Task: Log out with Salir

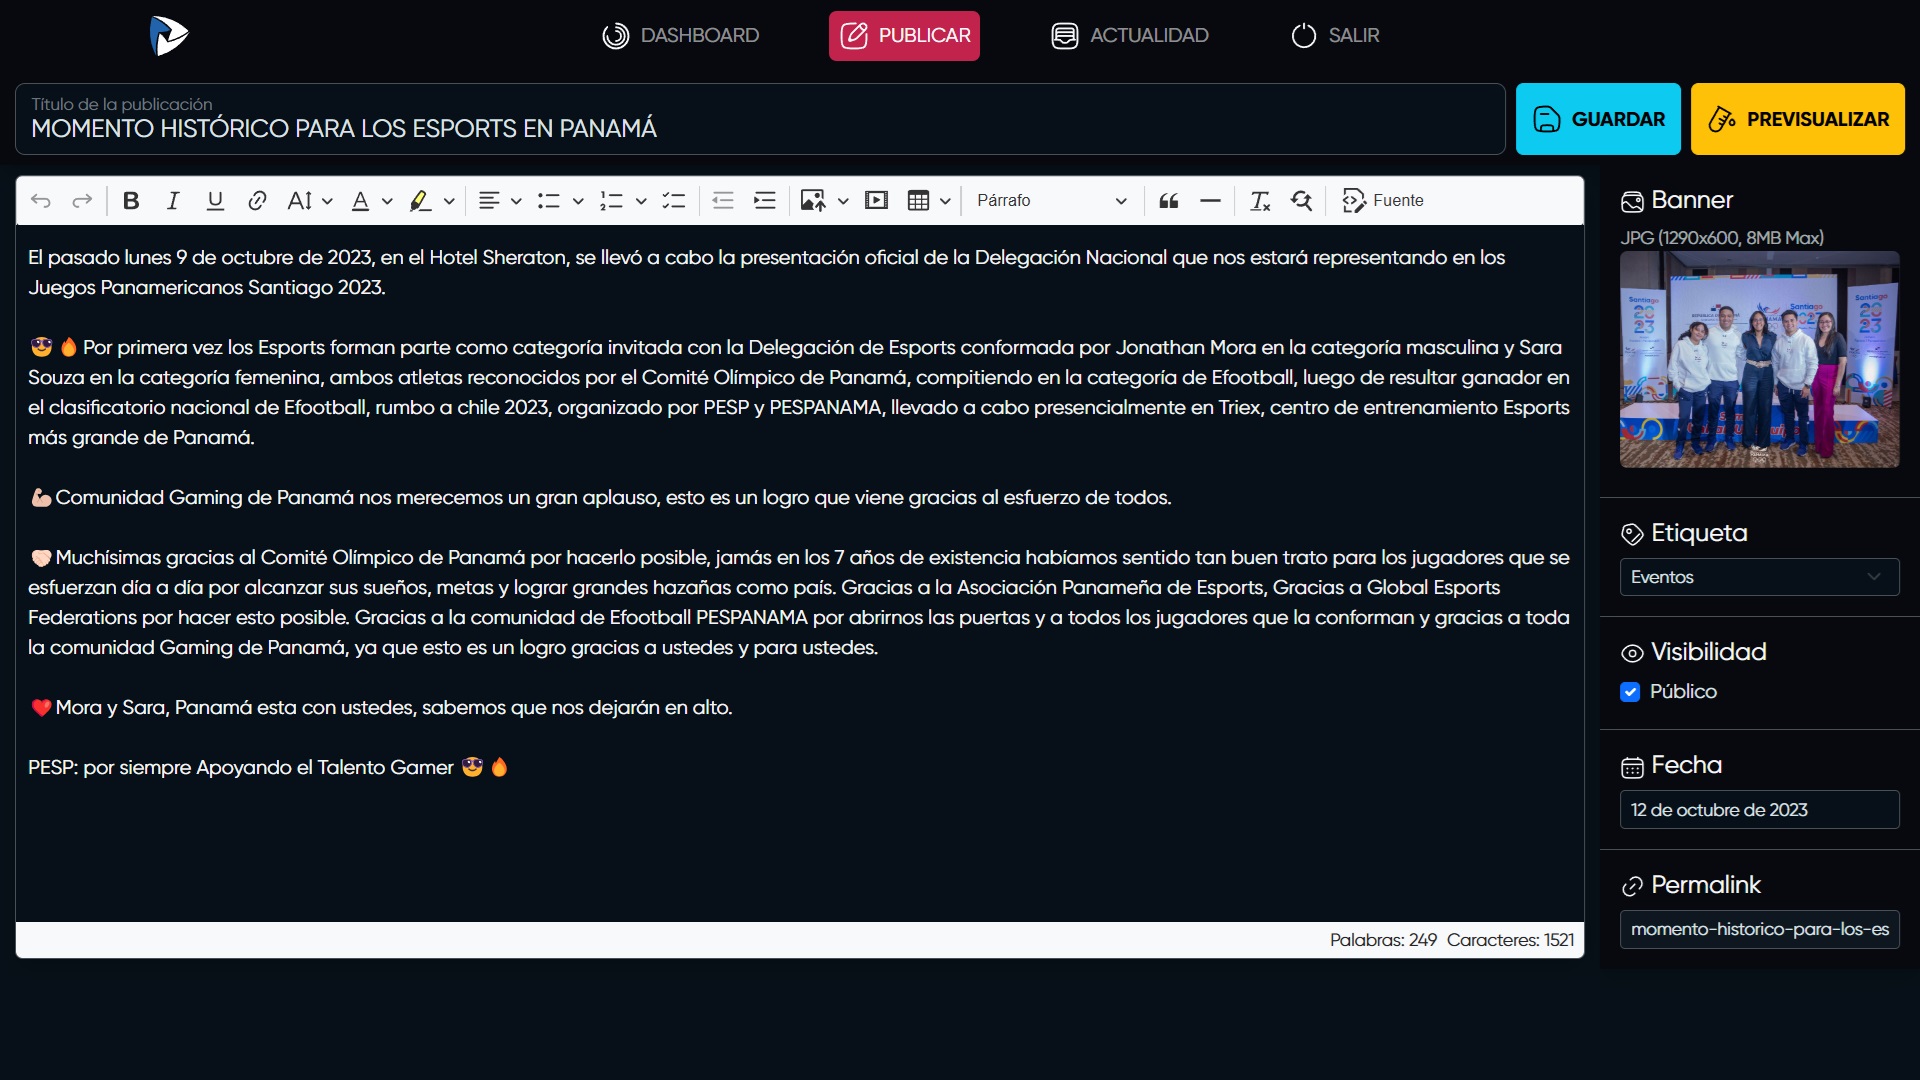Action: coord(1335,36)
